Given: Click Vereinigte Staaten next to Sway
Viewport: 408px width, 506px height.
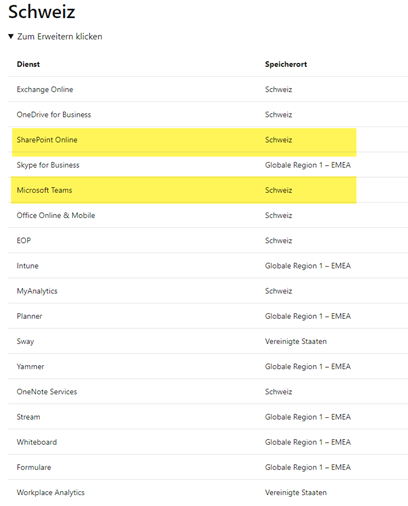Looking at the screenshot, I should coord(296,341).
